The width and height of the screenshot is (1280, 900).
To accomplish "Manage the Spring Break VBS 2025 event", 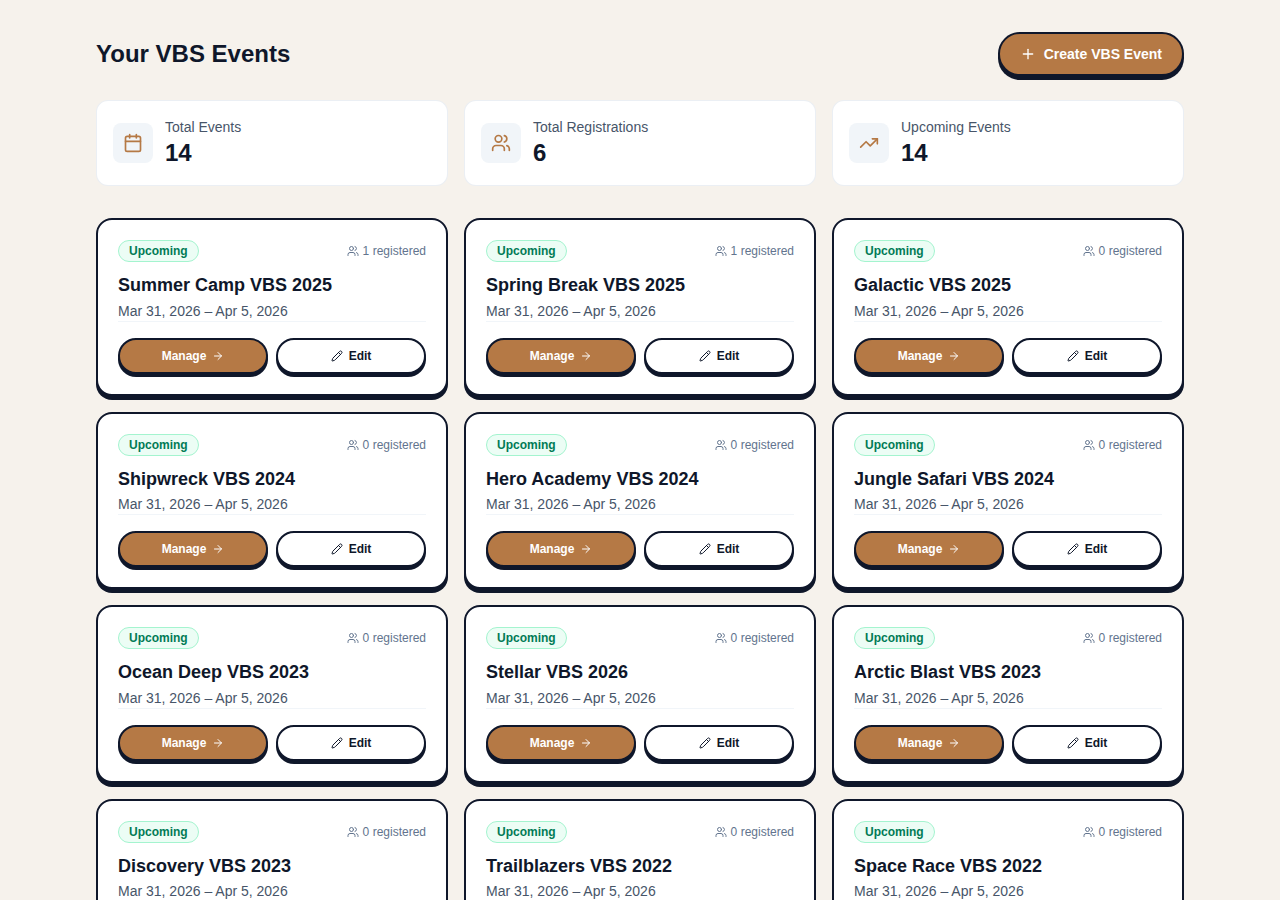I will coord(560,356).
